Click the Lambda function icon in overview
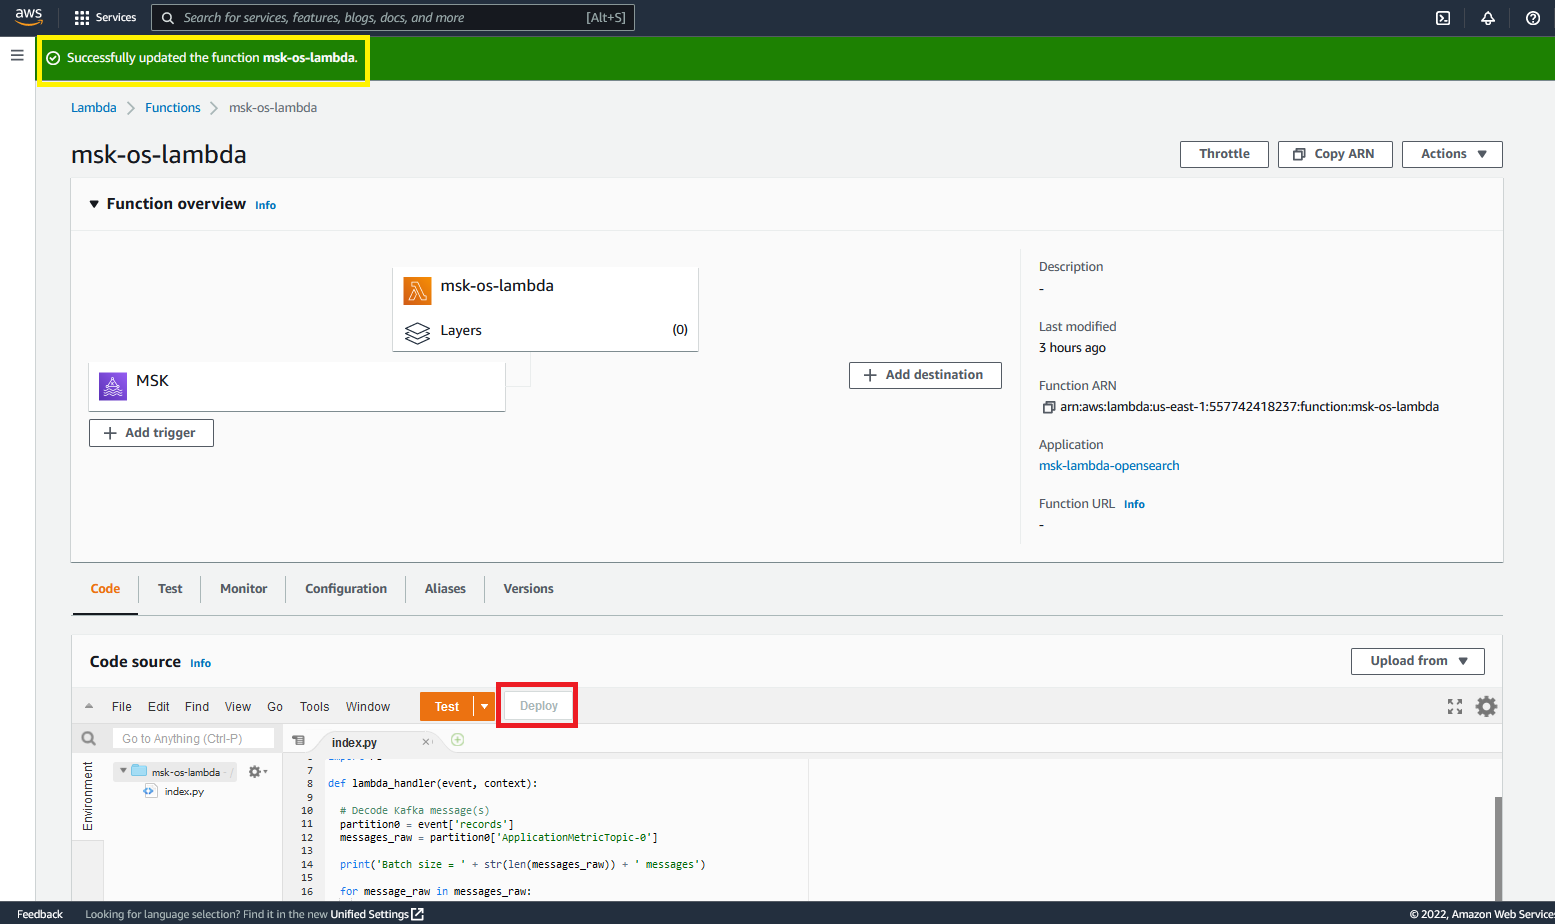This screenshot has width=1555, height=924. click(x=417, y=290)
